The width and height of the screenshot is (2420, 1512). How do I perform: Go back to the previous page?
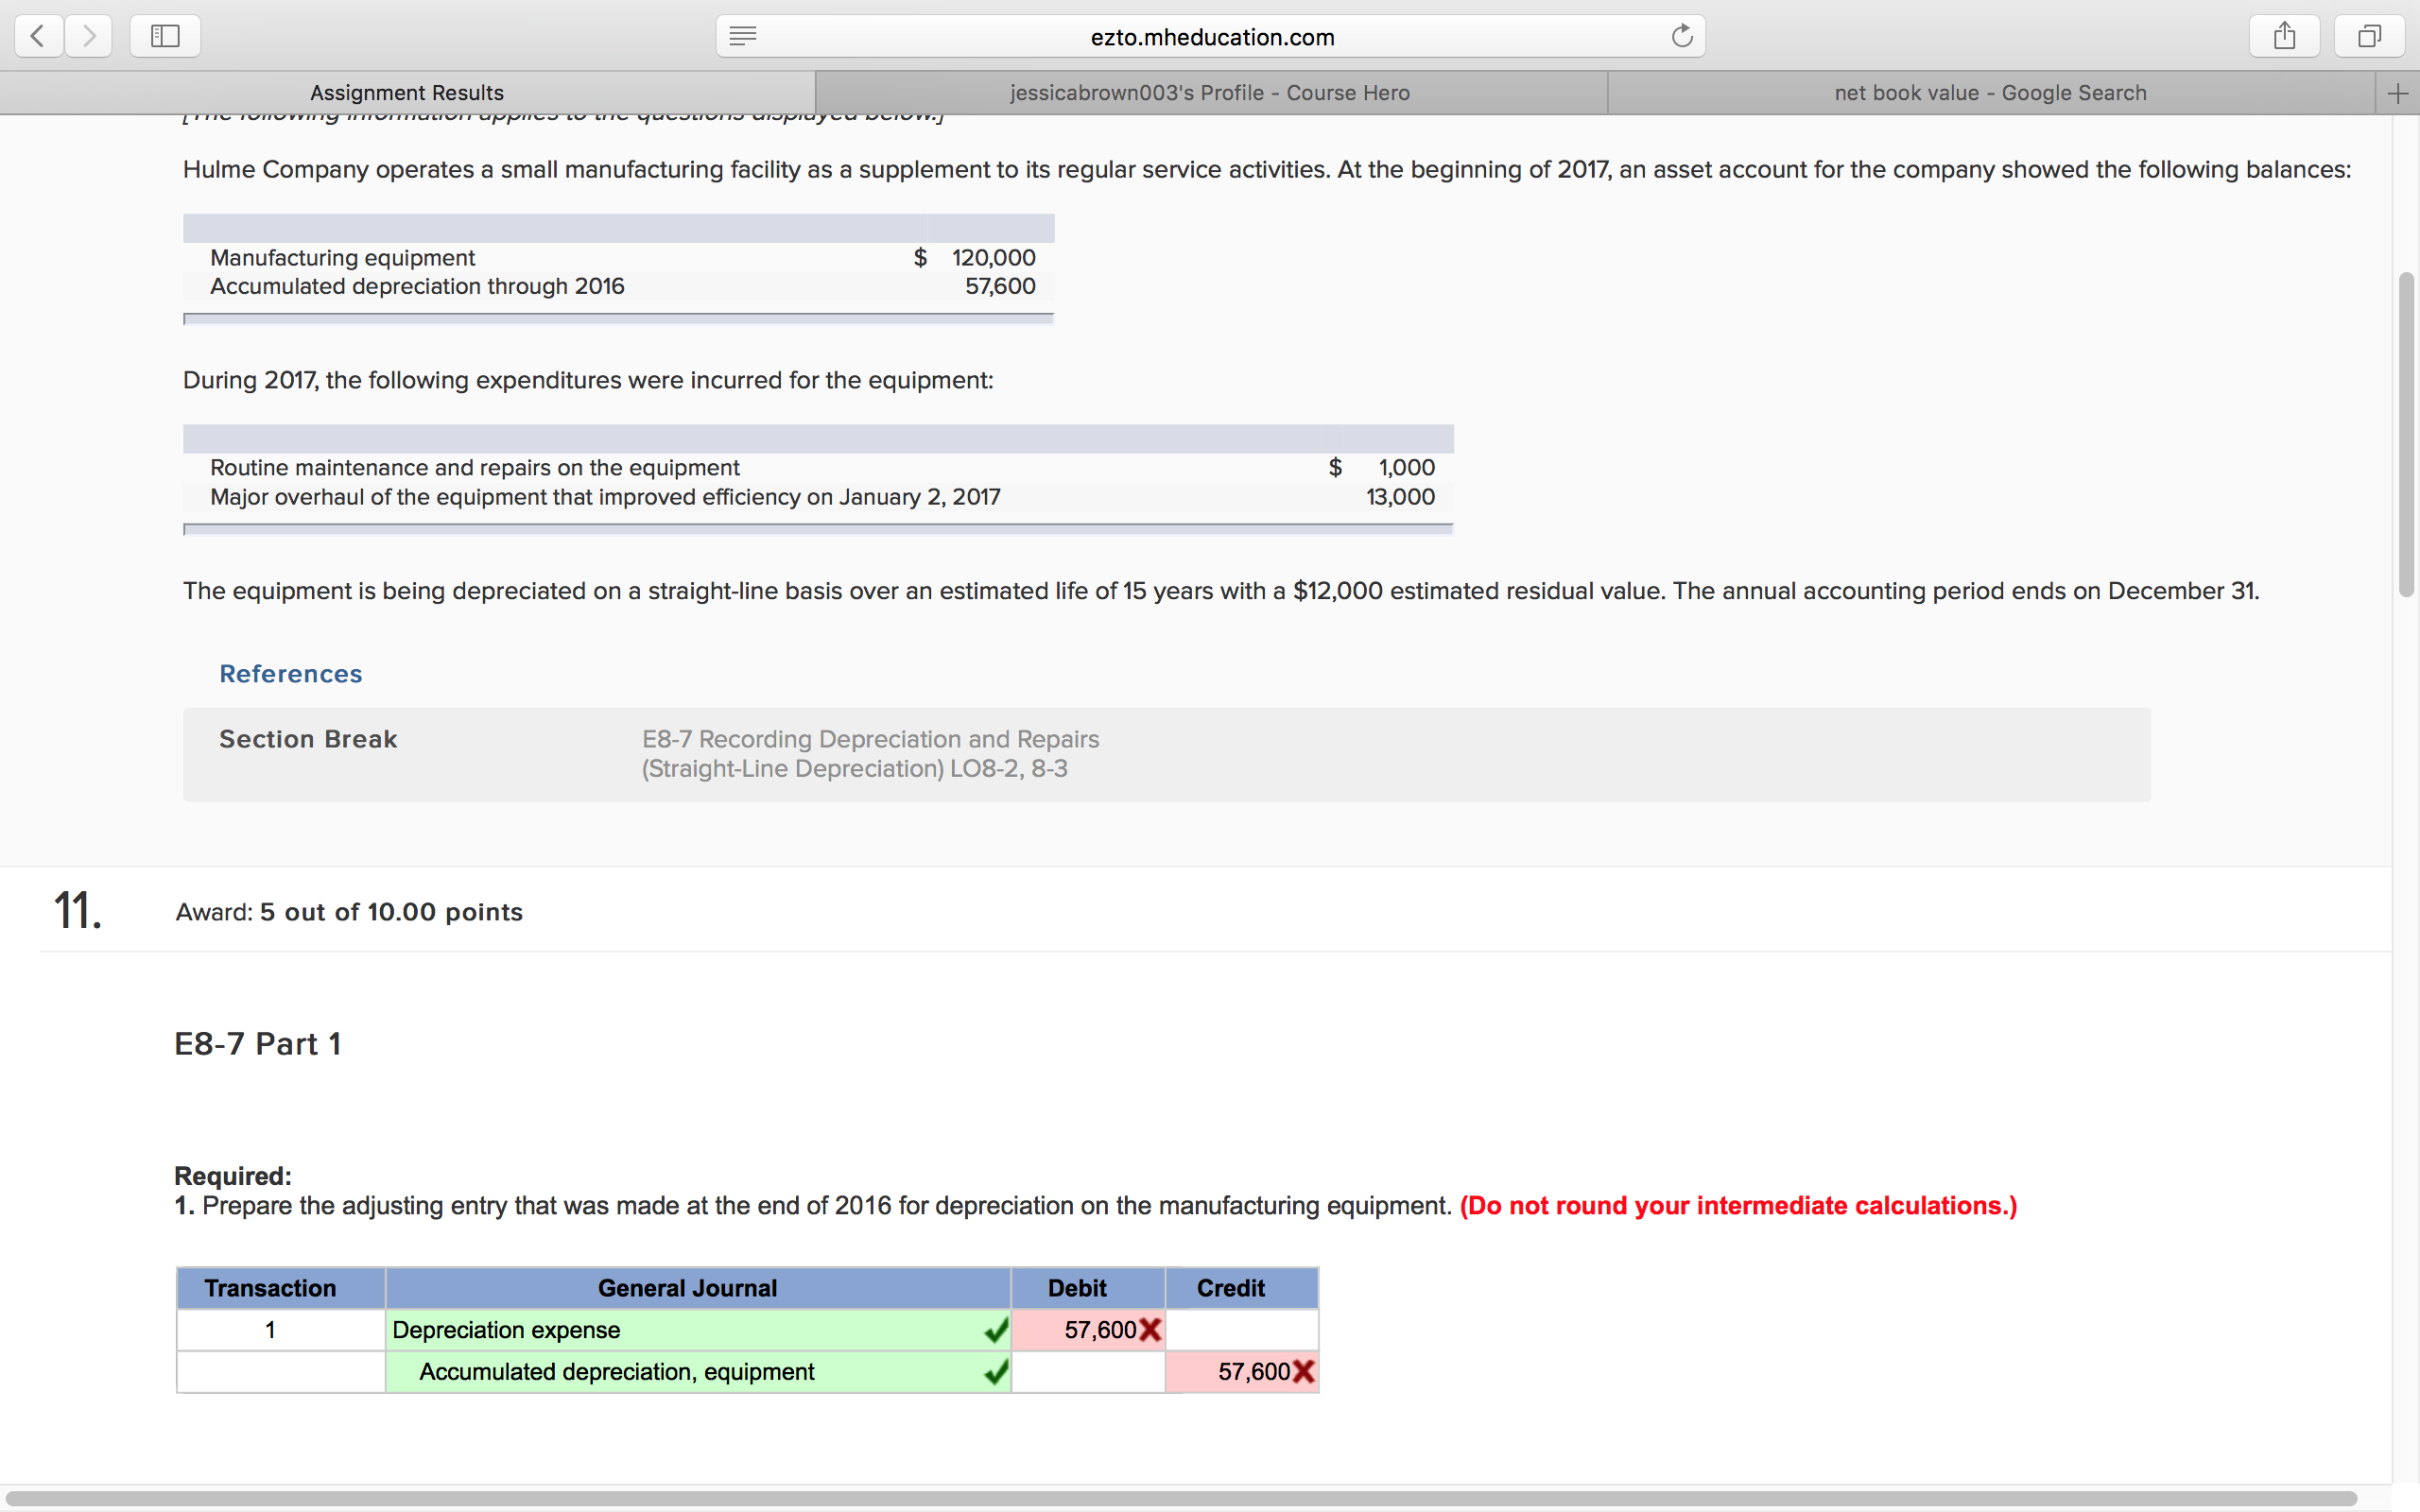point(38,37)
